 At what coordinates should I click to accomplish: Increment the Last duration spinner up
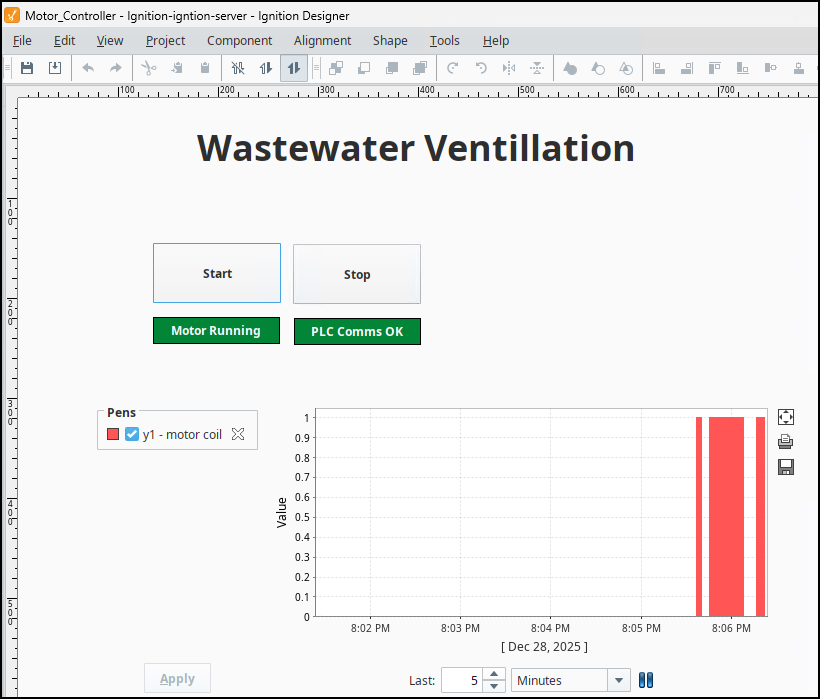tap(494, 674)
